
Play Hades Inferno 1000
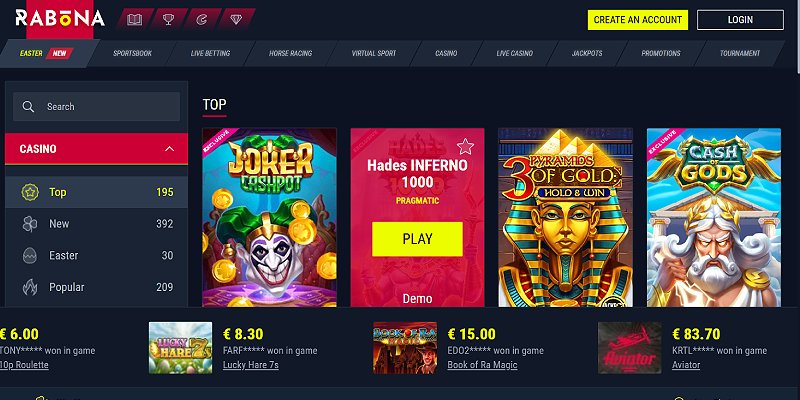coord(417,239)
